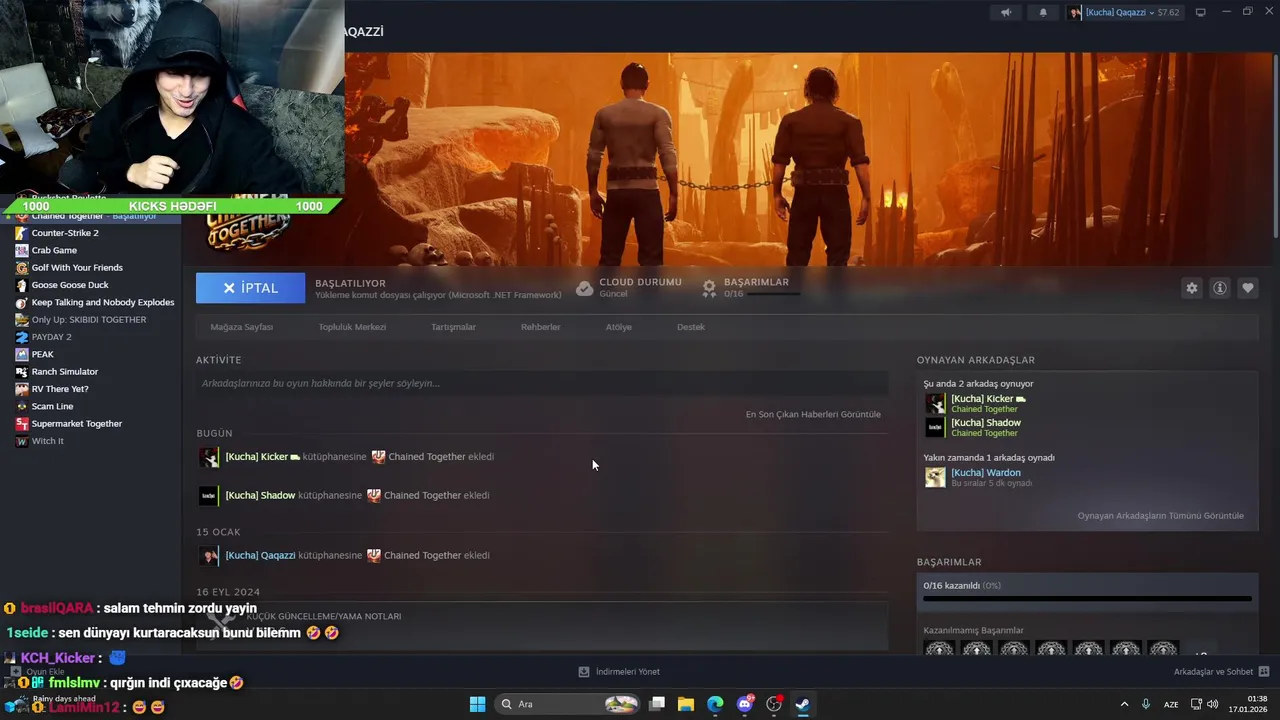Image resolution: width=1280 pixels, height=720 pixels.
Task: Click the Steam taskbar icon
Action: tap(802, 704)
